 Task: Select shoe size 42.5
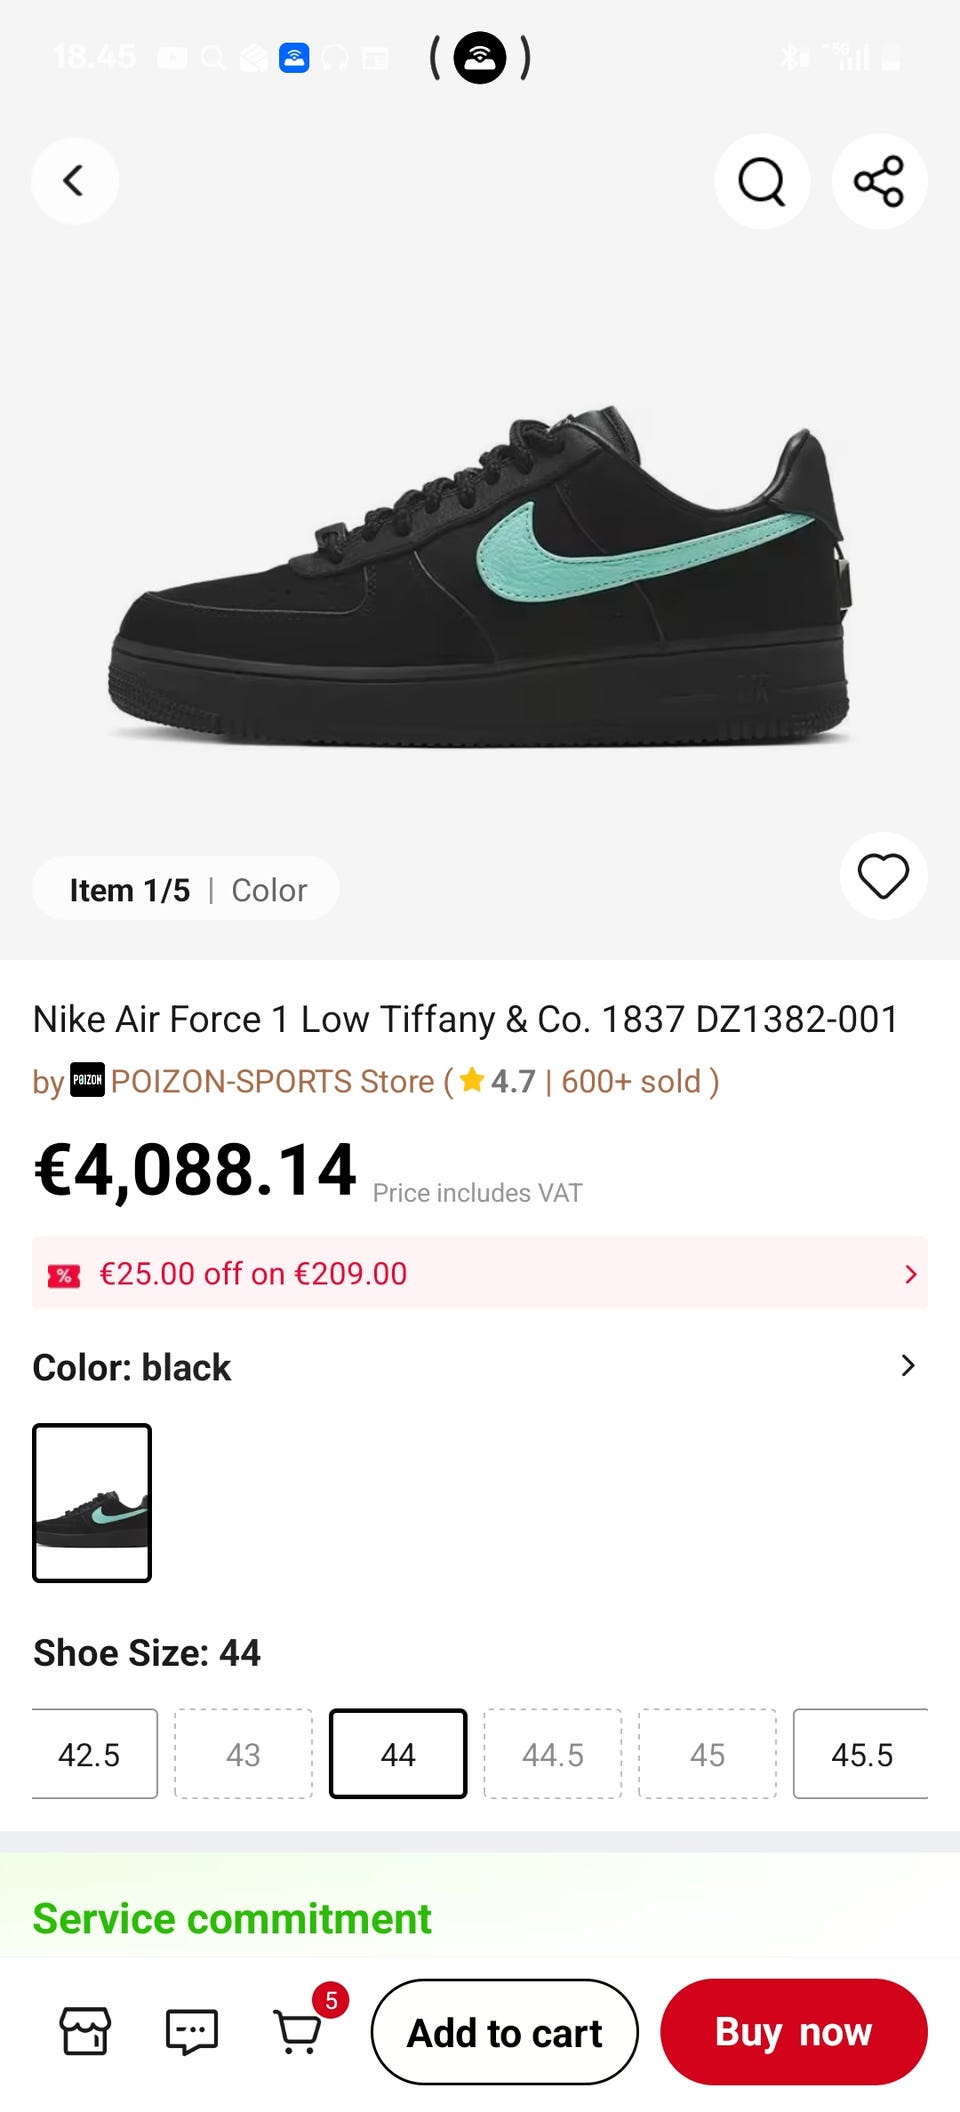(90, 1754)
